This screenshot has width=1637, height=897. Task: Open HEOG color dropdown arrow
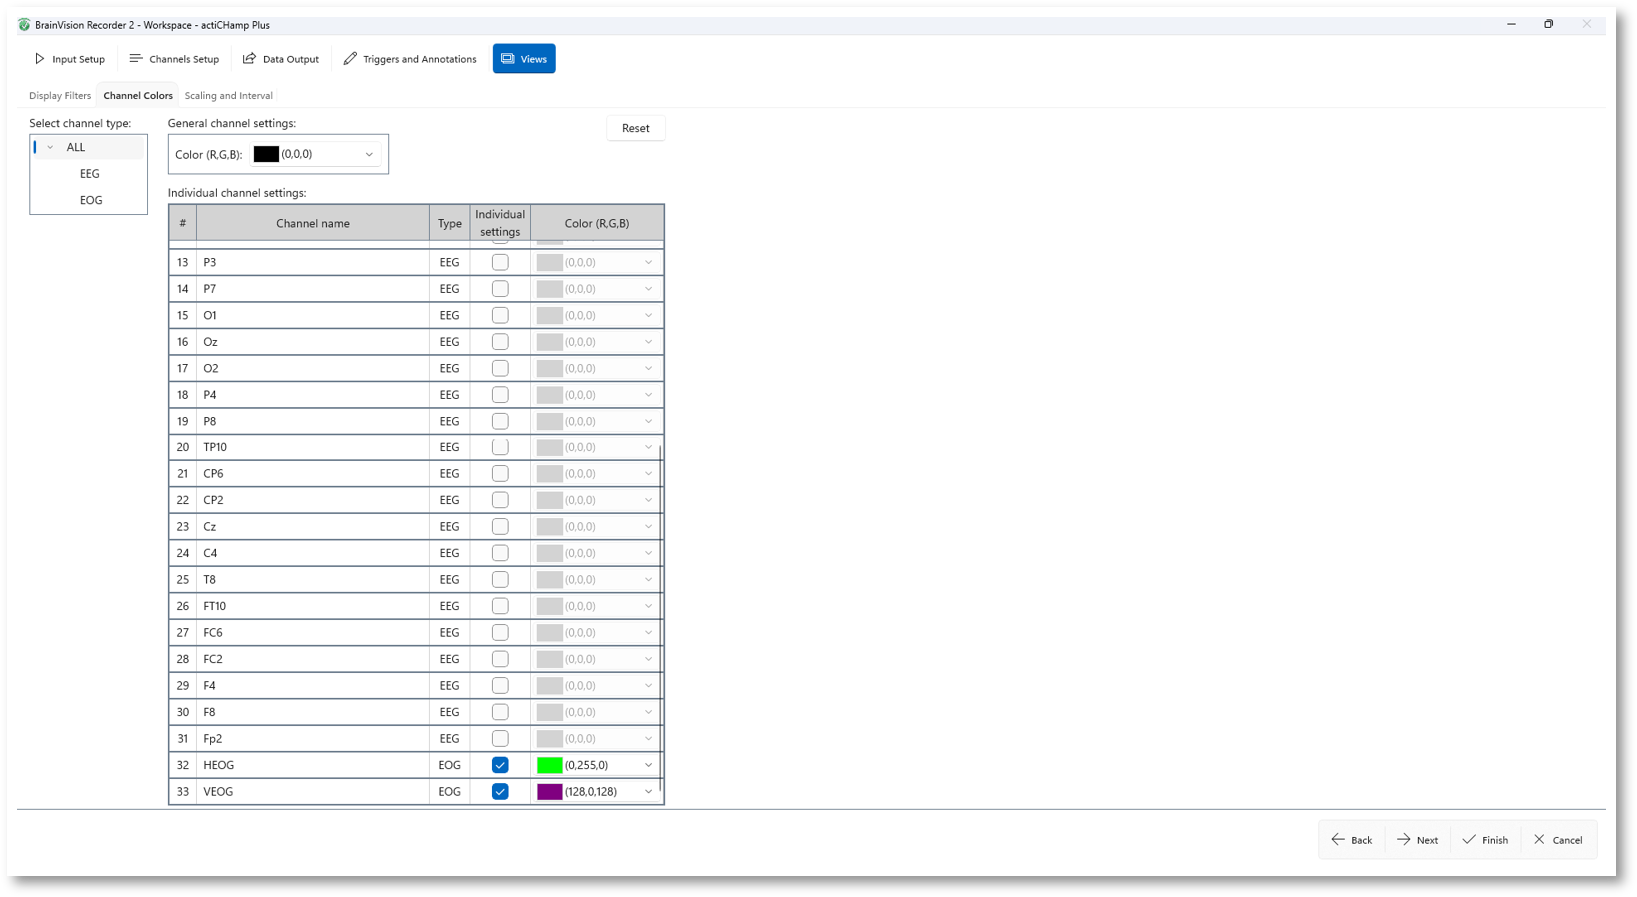tap(648, 766)
